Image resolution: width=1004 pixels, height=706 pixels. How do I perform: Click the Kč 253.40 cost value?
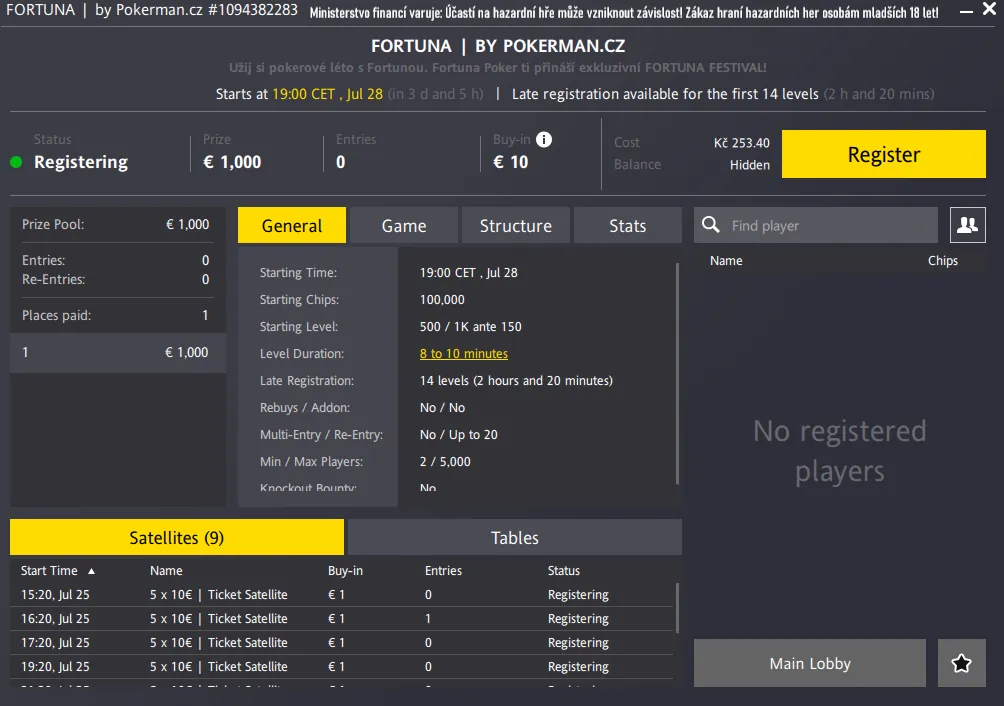pos(741,143)
